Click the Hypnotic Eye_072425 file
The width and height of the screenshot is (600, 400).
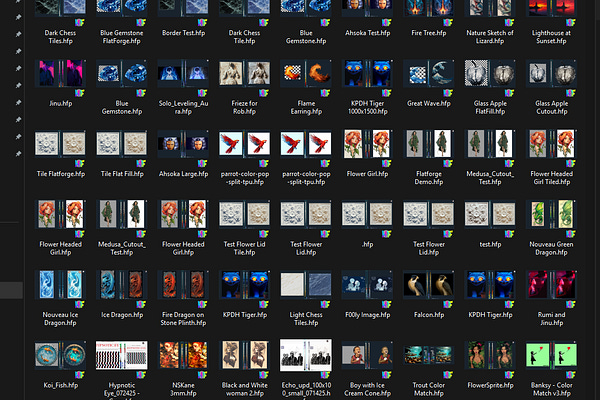(x=122, y=370)
